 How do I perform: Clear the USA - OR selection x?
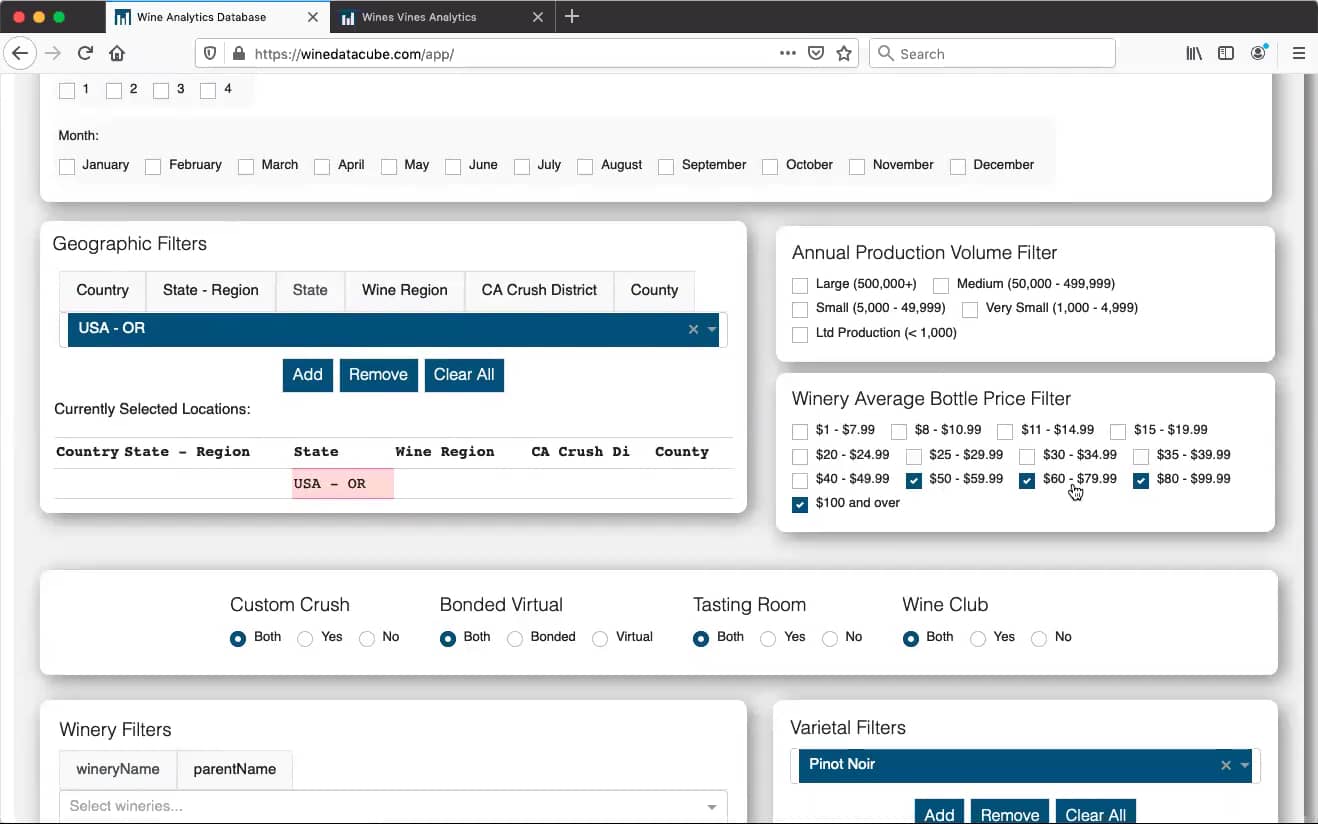click(x=693, y=329)
